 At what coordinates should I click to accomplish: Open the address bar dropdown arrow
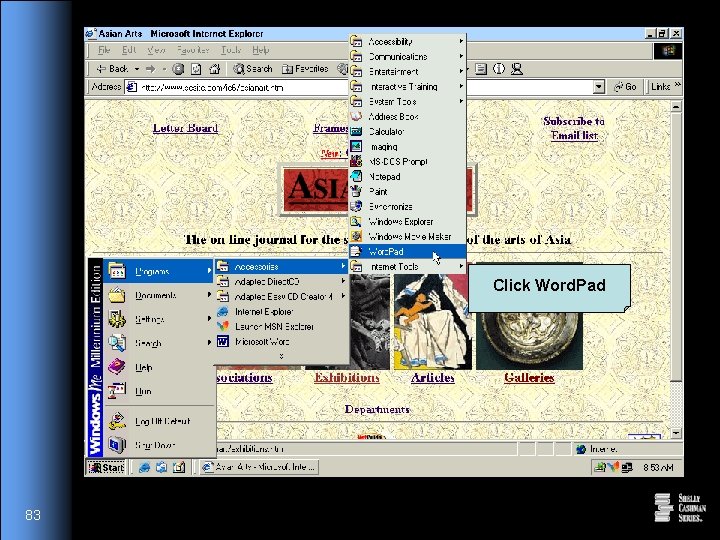pyautogui.click(x=598, y=87)
